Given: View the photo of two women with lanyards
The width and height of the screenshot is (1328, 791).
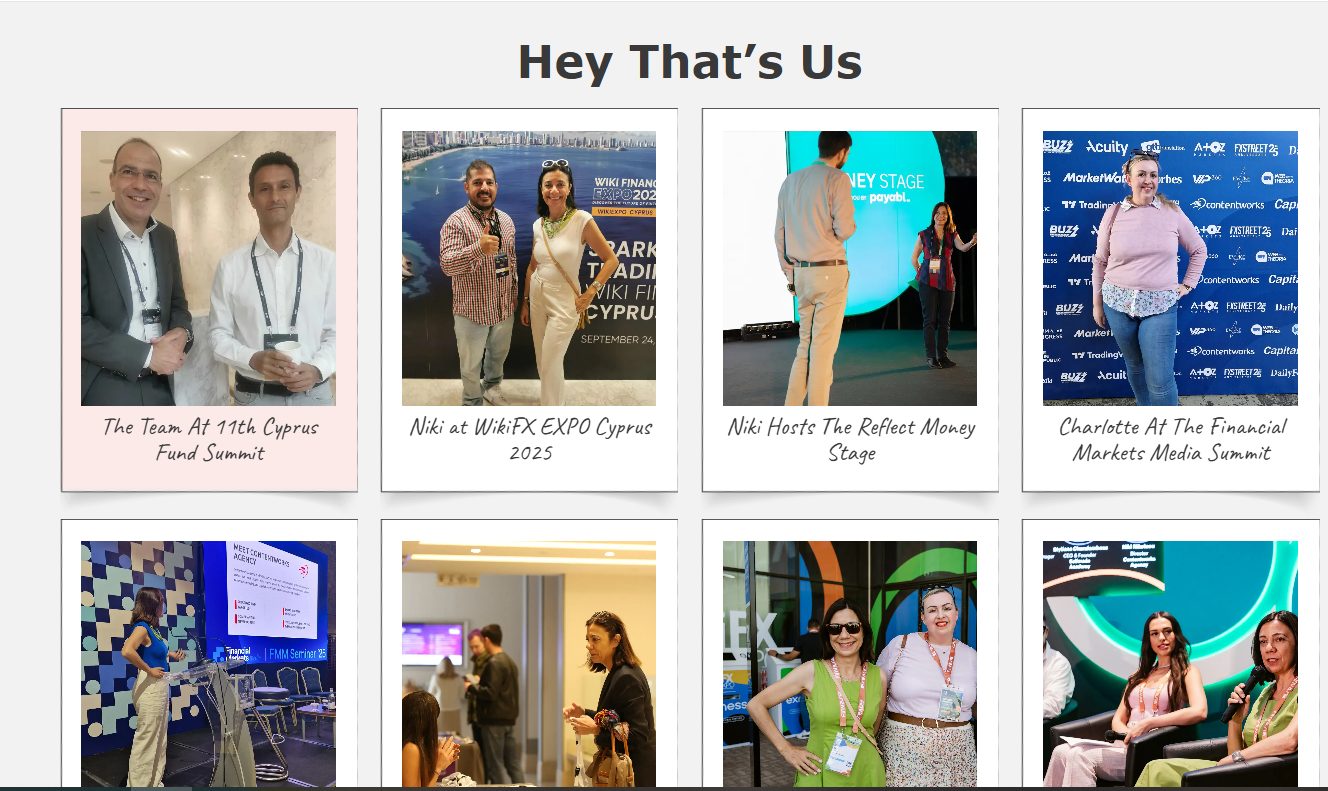Looking at the screenshot, I should coord(850,664).
